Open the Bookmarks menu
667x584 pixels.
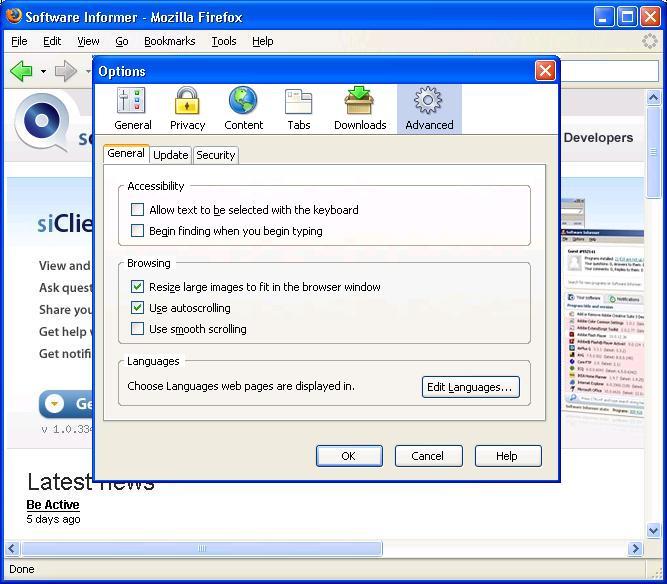point(170,41)
